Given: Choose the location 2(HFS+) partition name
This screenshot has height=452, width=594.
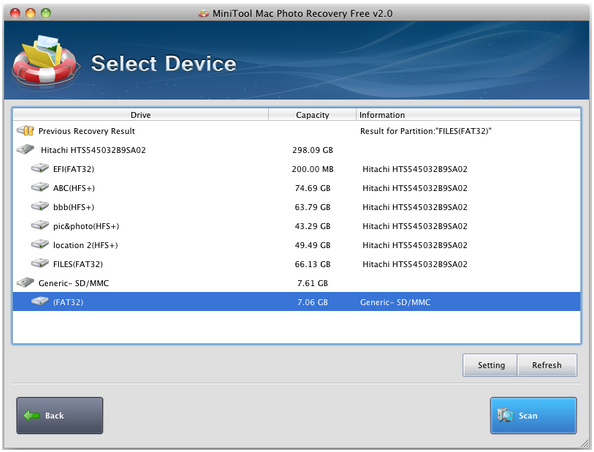Looking at the screenshot, I should pyautogui.click(x=85, y=245).
